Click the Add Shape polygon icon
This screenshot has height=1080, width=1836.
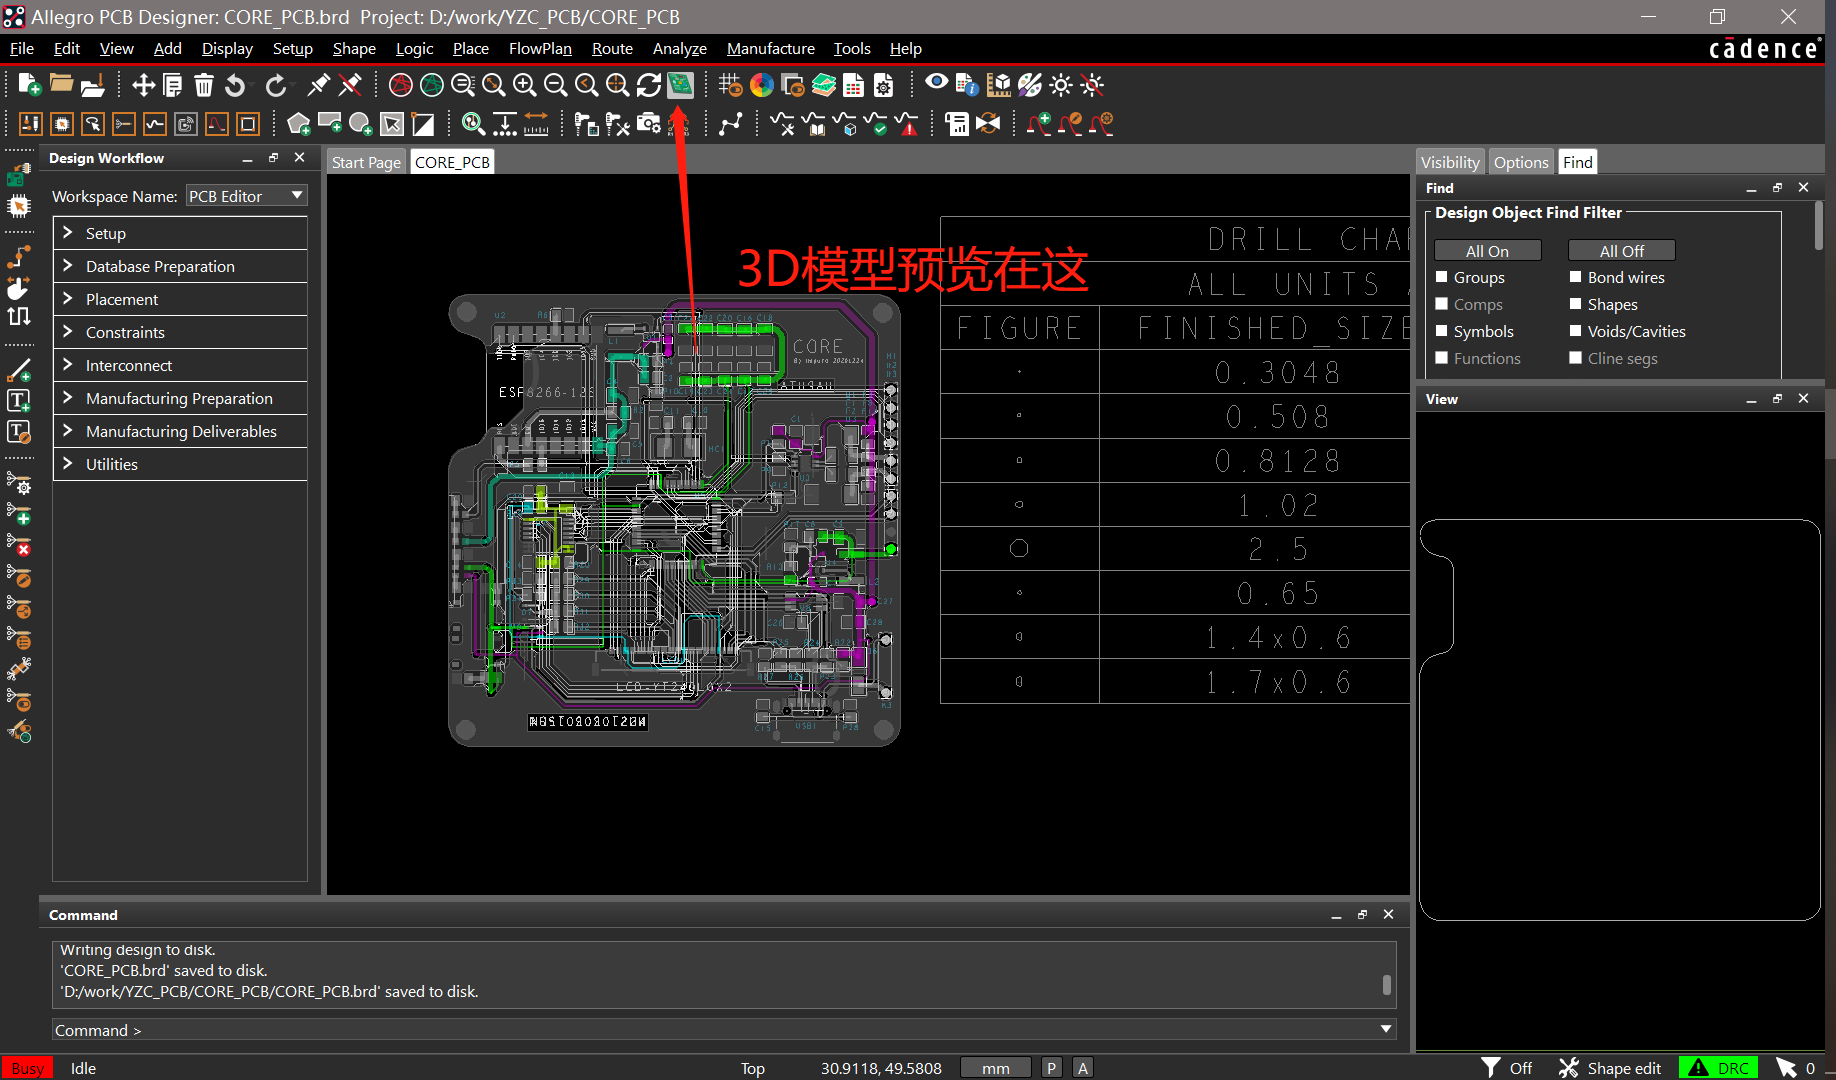298,124
